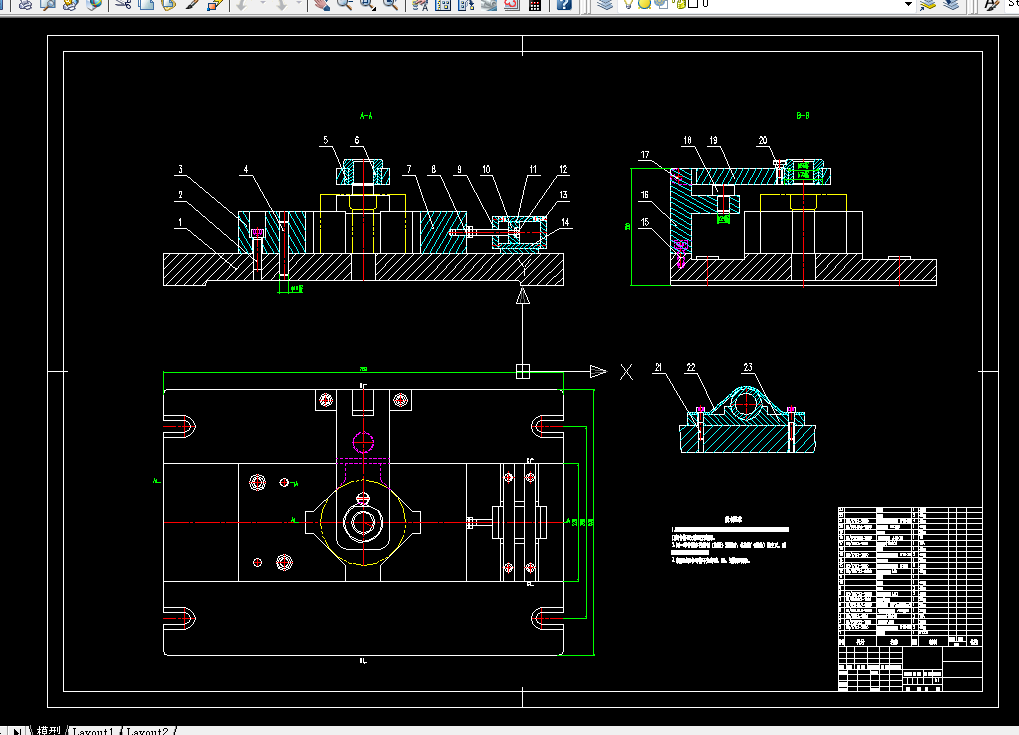Open Plot Preview from the toolbar
The width and height of the screenshot is (1019, 735).
(47, 4)
